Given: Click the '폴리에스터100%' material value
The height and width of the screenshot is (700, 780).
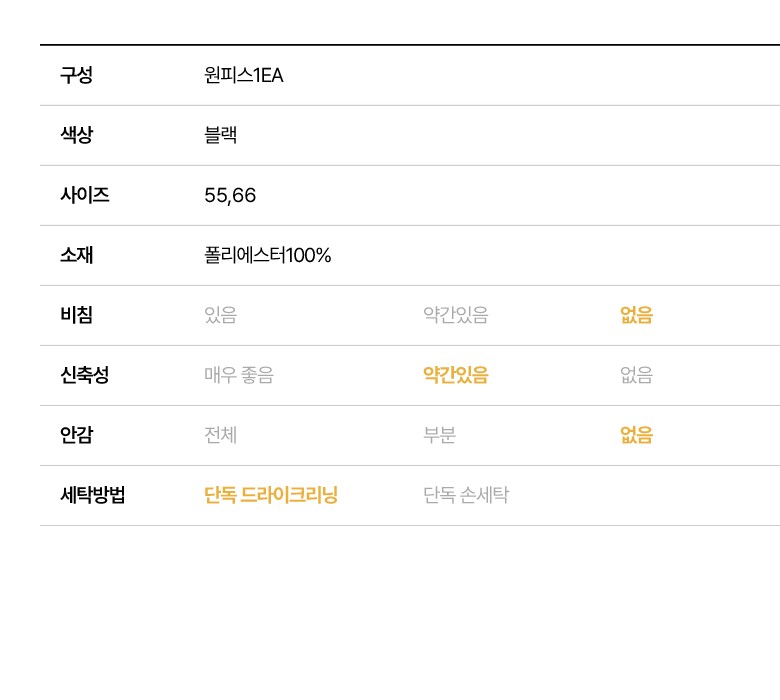Looking at the screenshot, I should pyautogui.click(x=267, y=255).
